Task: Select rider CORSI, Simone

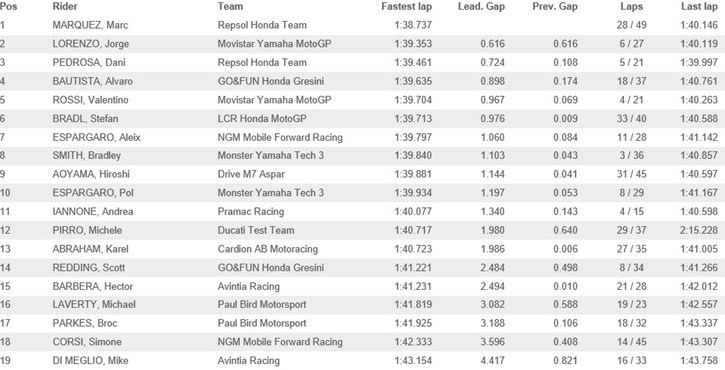Action: point(87,342)
